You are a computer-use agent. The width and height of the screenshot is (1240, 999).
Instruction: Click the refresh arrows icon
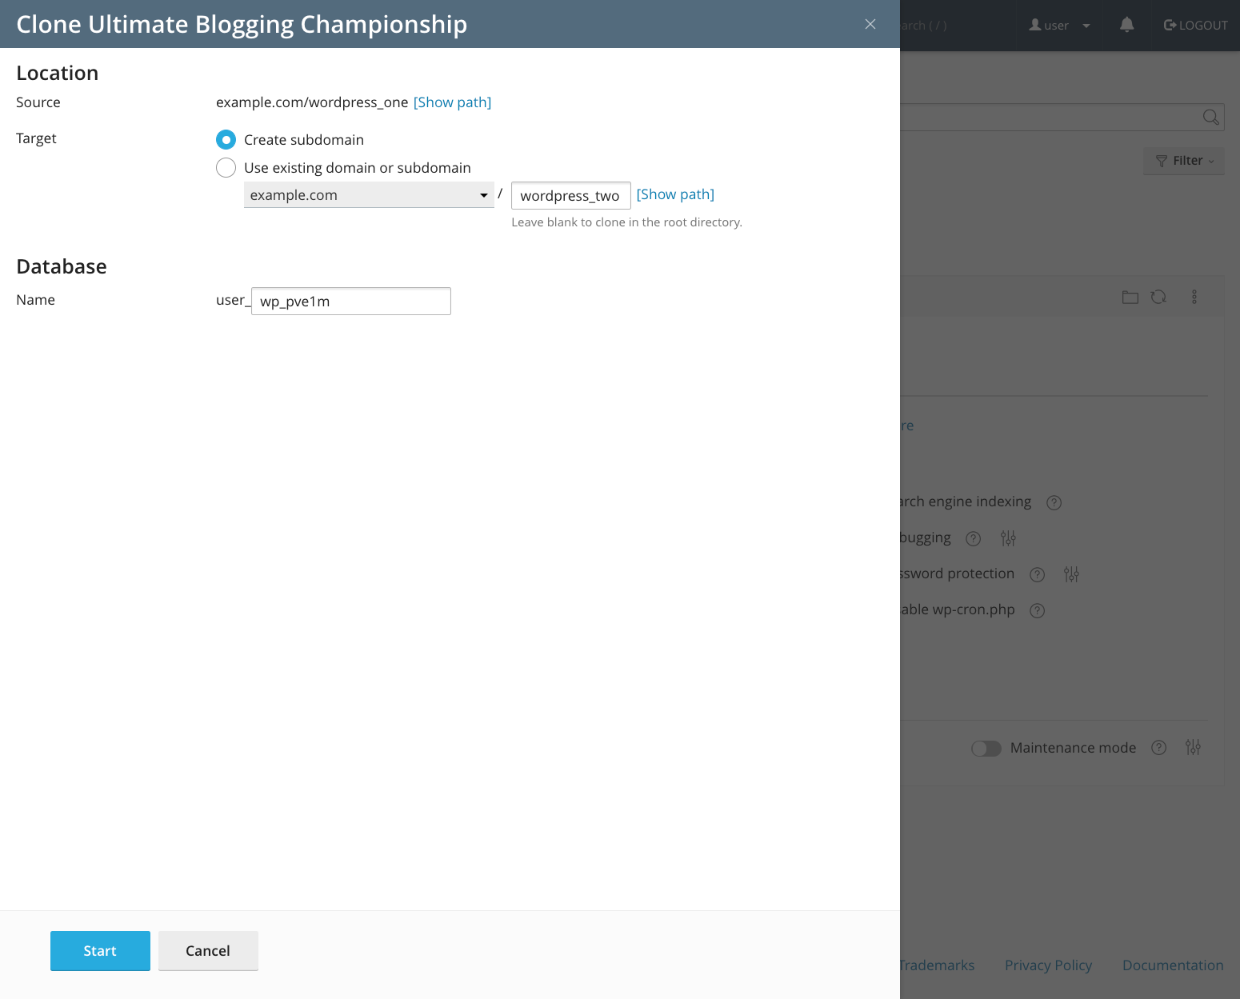(x=1158, y=297)
